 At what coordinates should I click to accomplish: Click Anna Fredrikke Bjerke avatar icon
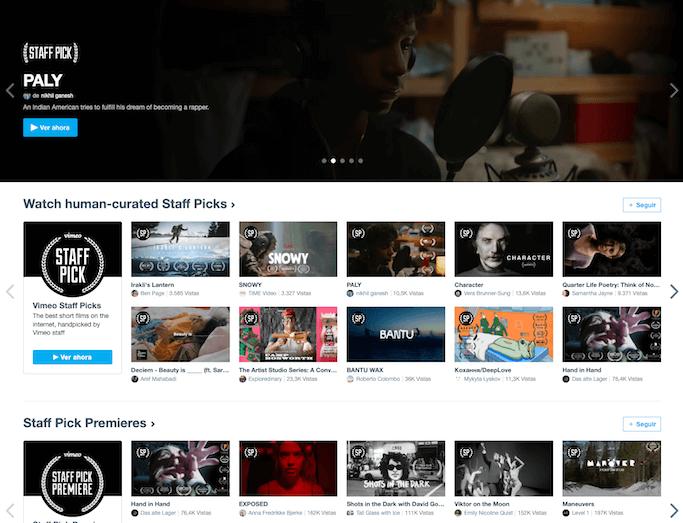243,513
